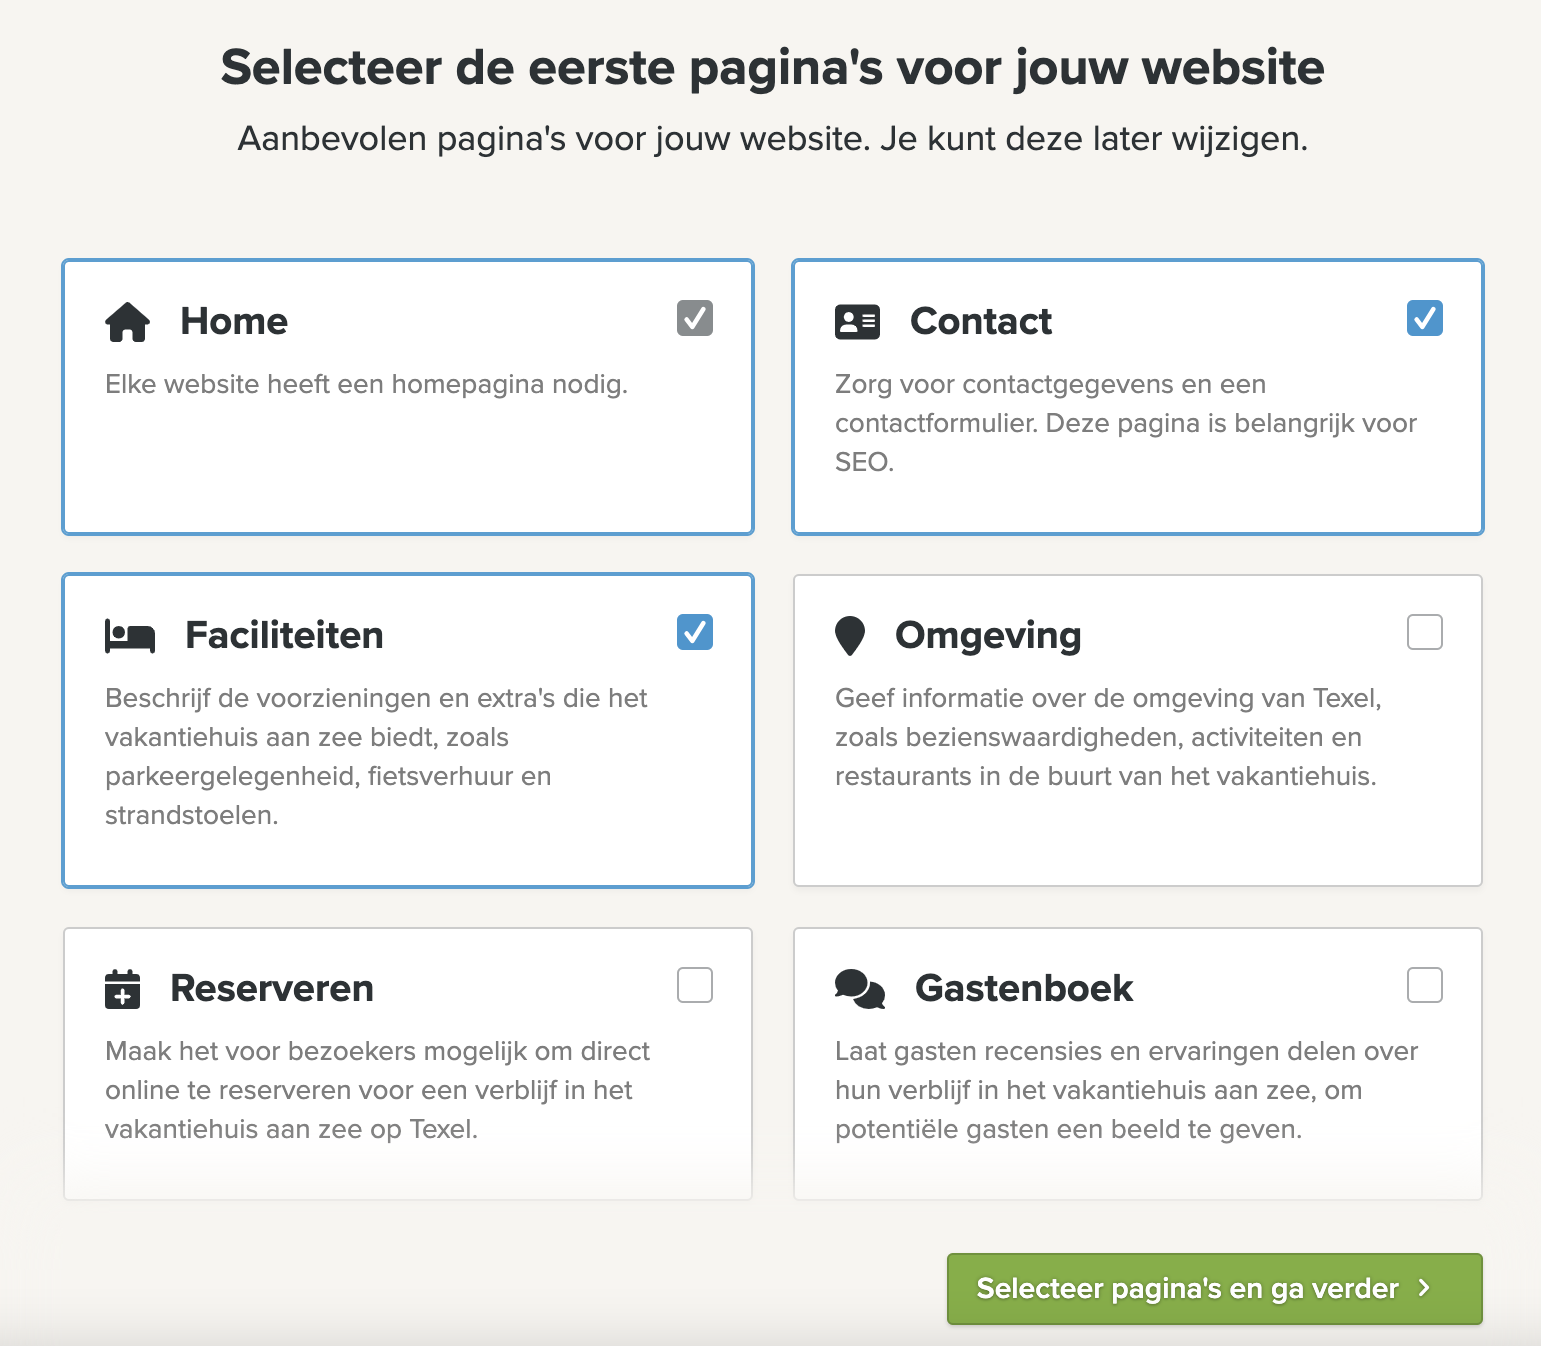The height and width of the screenshot is (1346, 1541).
Task: Click the map pin icon beside Omgeving
Action: [x=850, y=636]
